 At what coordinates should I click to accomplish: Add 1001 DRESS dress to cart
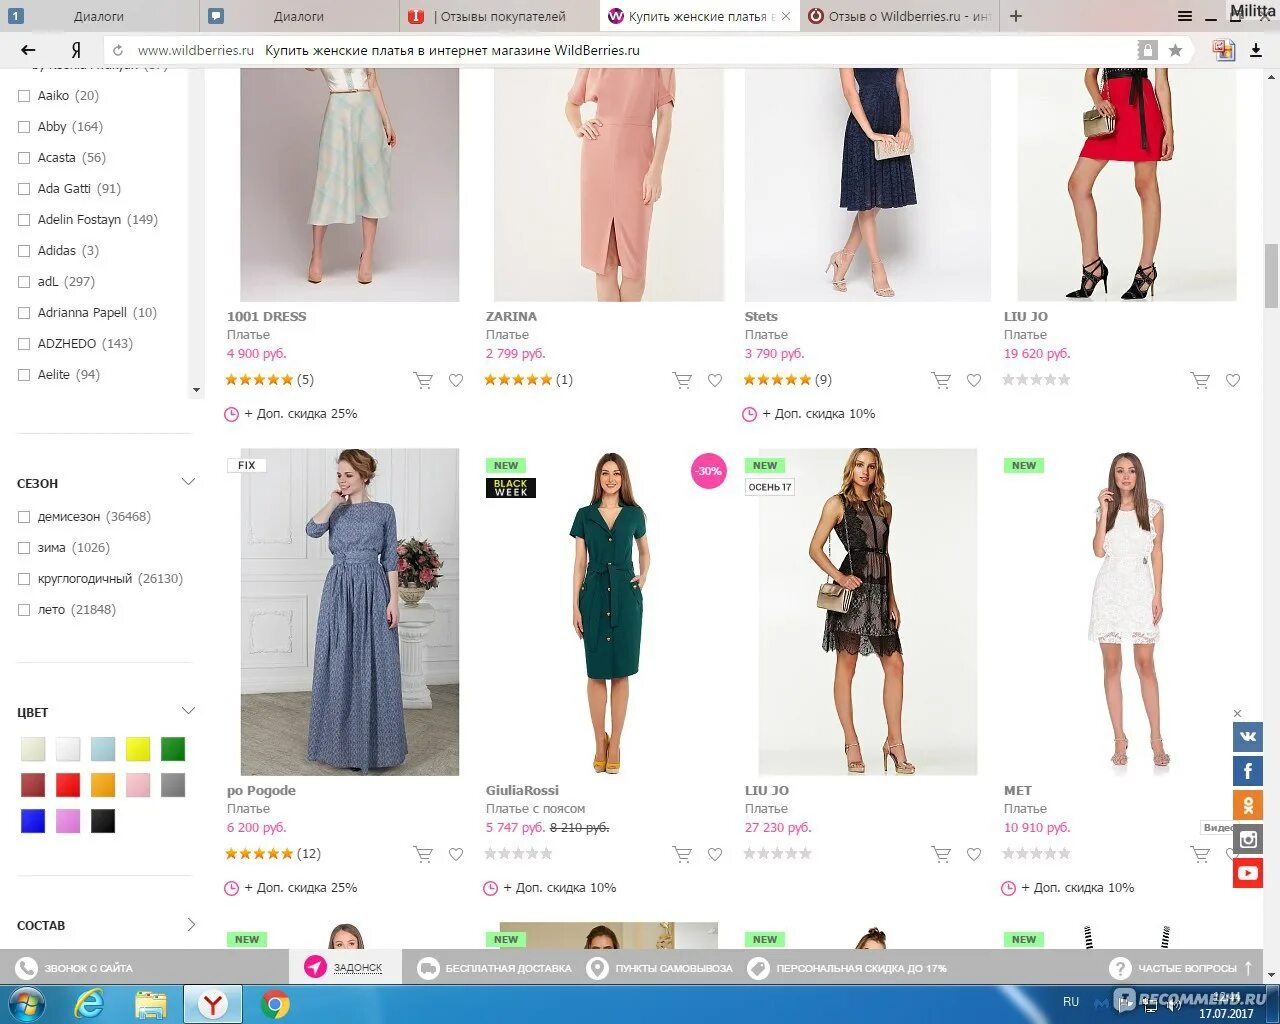(423, 380)
